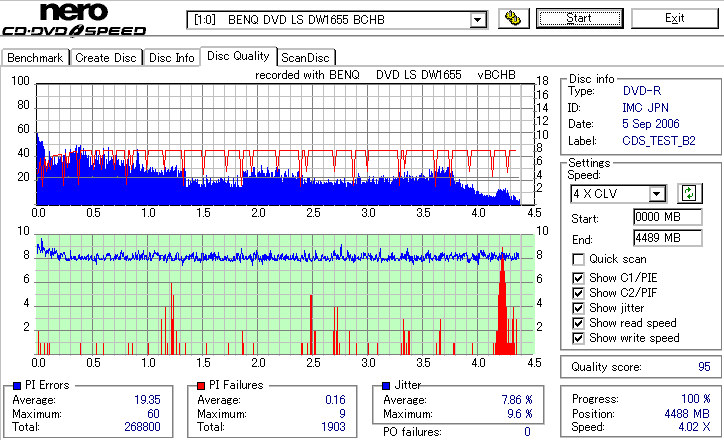Click Jitter maximum 9.6 %
Image resolution: width=724 pixels, height=441 pixels.
[520, 414]
